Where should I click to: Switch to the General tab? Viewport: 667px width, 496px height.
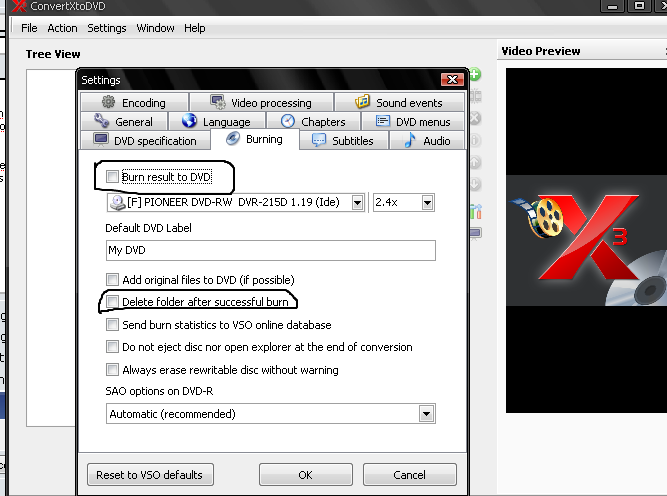tap(124, 121)
